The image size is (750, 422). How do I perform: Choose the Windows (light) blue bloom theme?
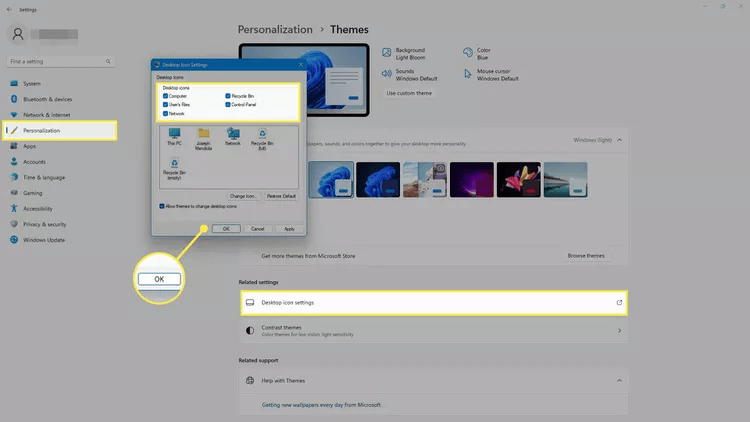[331, 179]
